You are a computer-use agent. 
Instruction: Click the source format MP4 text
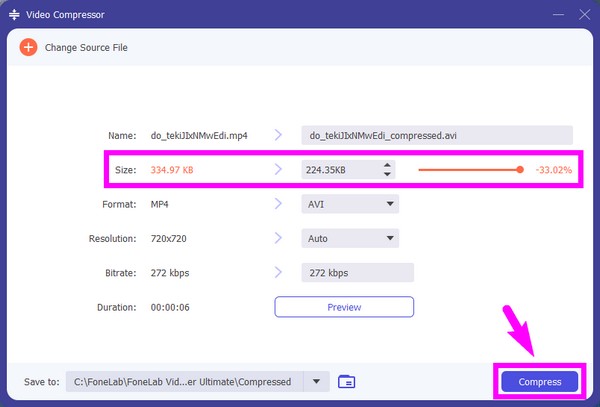click(x=159, y=204)
